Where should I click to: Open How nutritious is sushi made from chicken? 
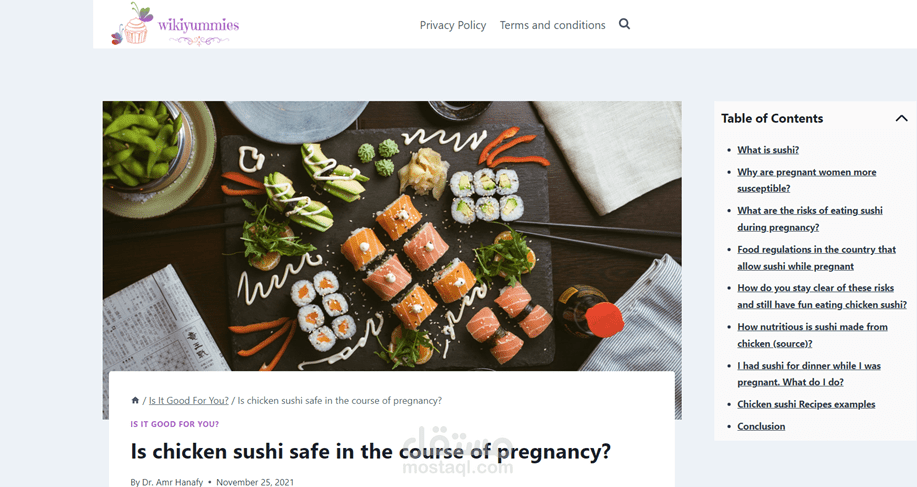(812, 335)
